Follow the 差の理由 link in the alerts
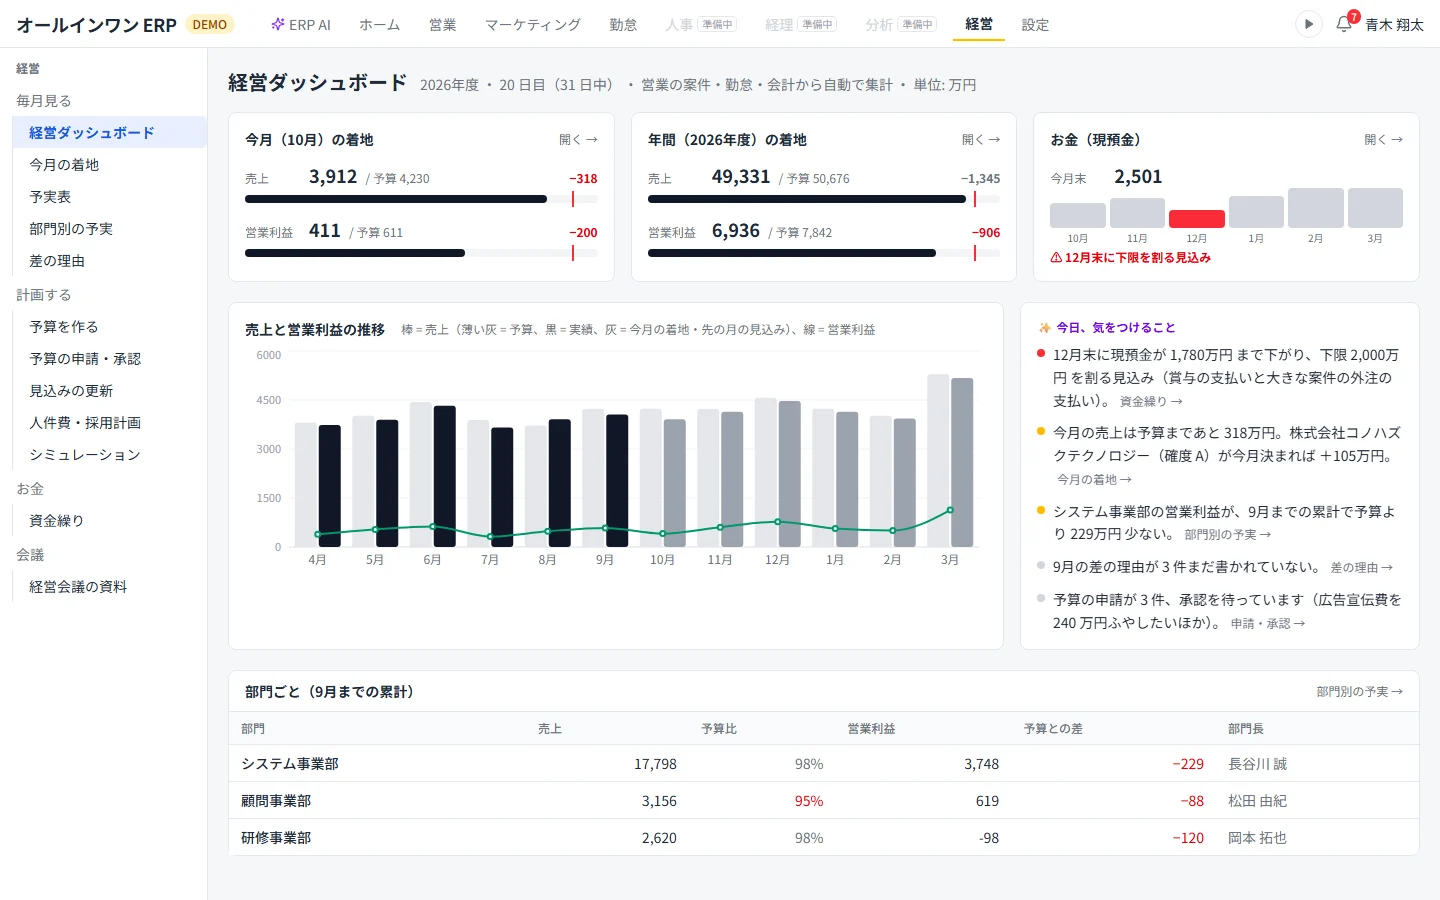Viewport: 1440px width, 900px height. coord(1362,568)
